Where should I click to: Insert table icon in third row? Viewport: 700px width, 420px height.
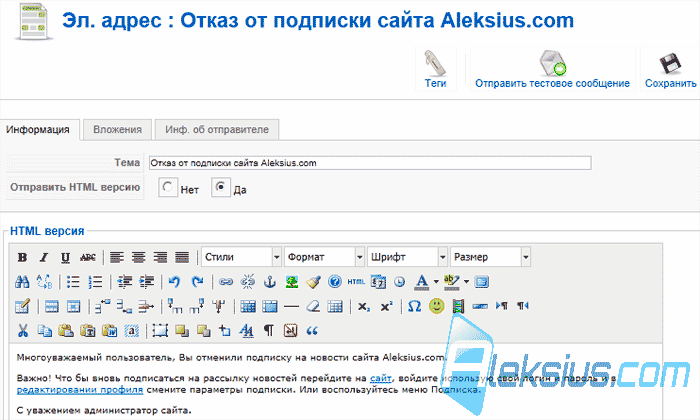[22, 306]
